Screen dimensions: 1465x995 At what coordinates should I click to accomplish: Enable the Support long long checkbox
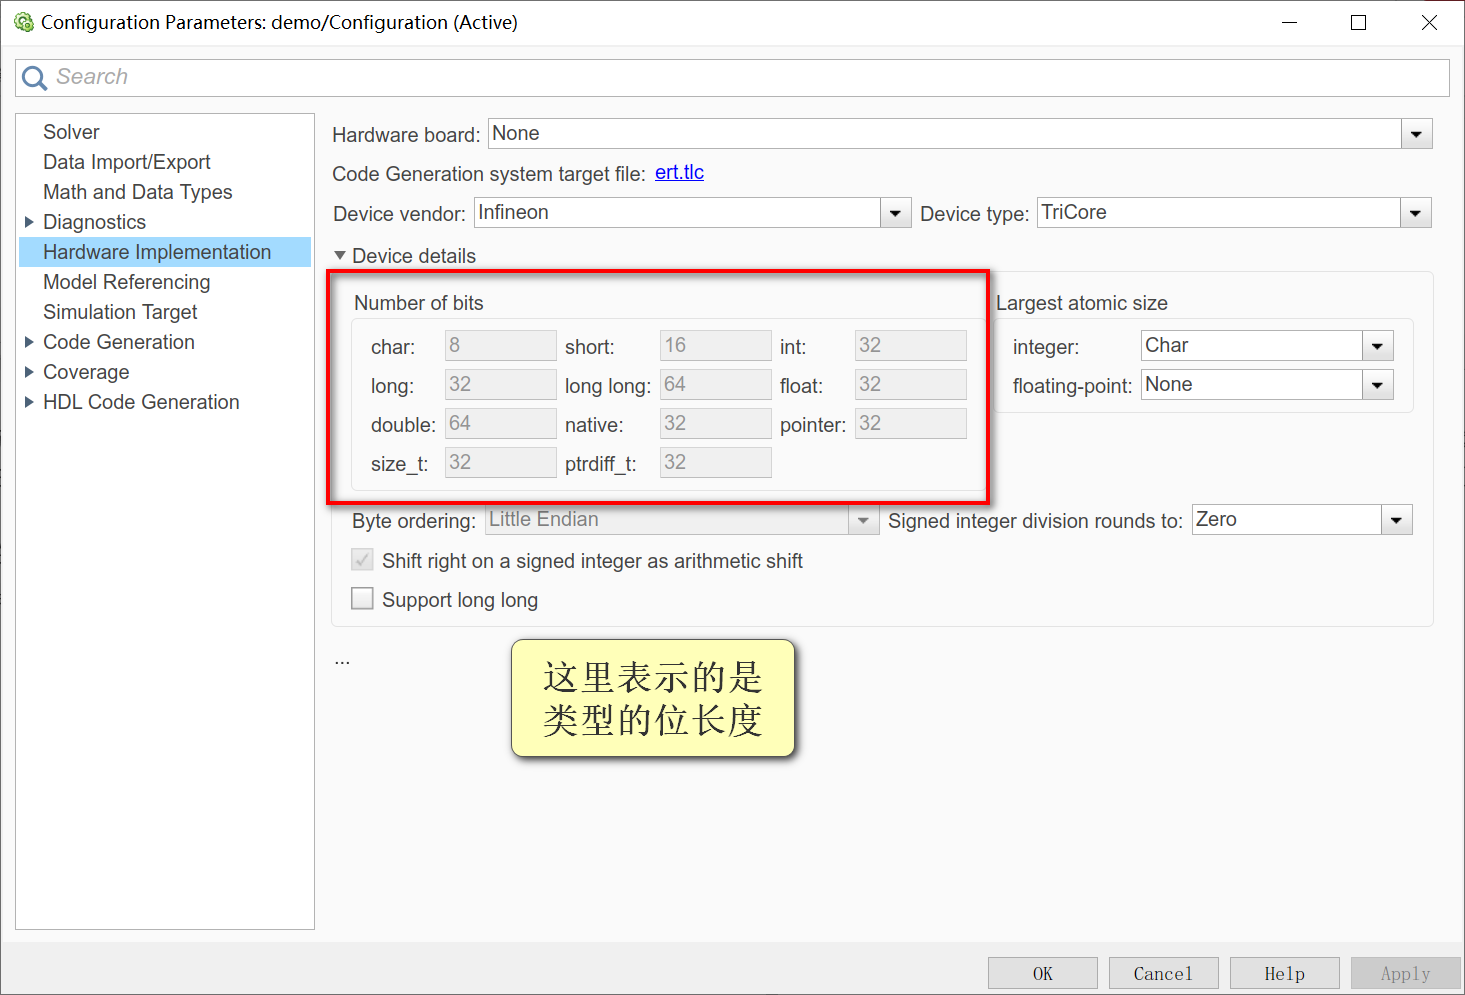click(362, 599)
